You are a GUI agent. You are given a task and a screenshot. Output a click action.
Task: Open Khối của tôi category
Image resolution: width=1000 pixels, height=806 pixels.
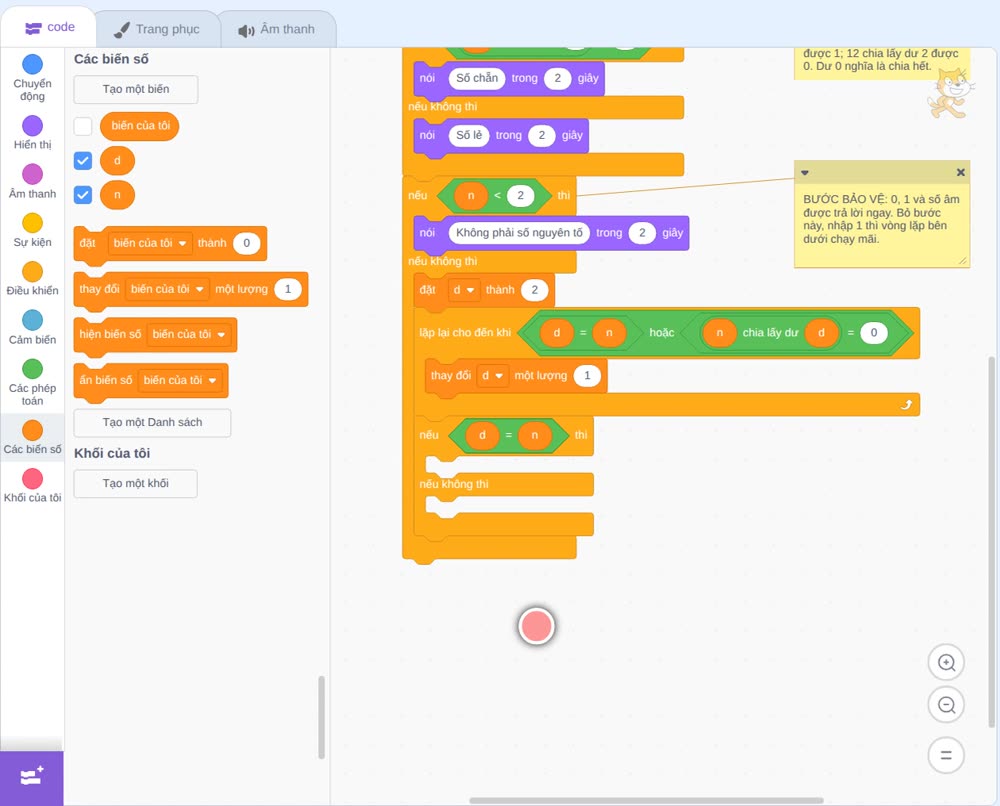point(33,486)
